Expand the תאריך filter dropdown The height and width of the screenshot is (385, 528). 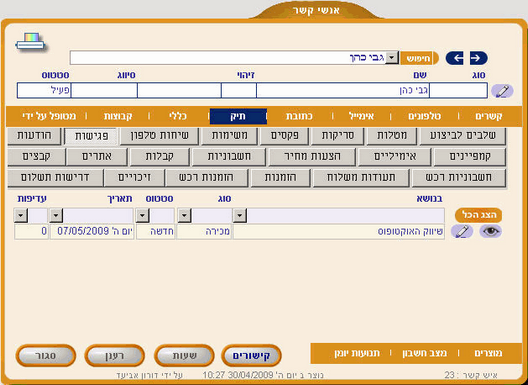pyautogui.click(x=56, y=215)
